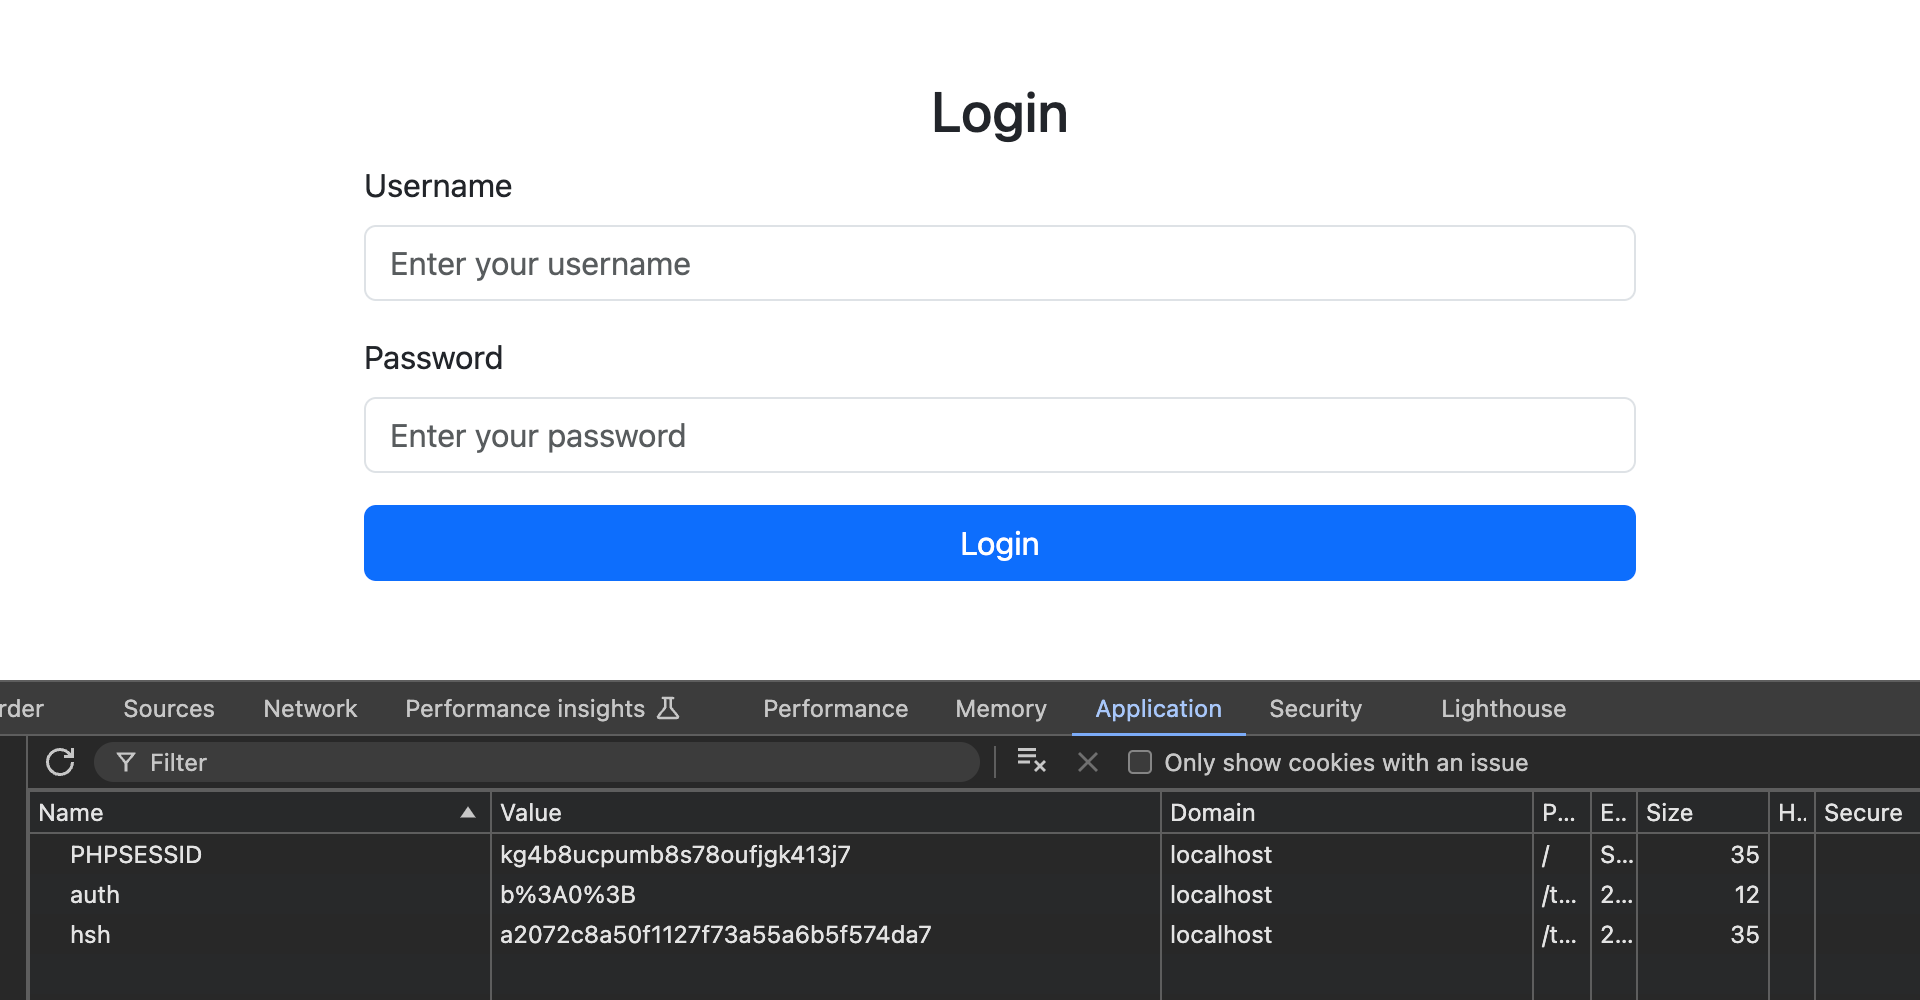The height and width of the screenshot is (1000, 1920).
Task: Focus the Username input field
Action: 1000,264
